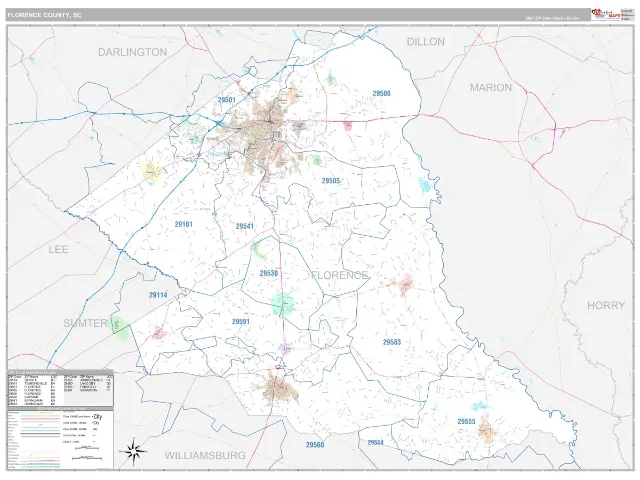Screen dimensions: 640x480
Task: Select the WILLIAMSBURG county label
Action: (205, 456)
